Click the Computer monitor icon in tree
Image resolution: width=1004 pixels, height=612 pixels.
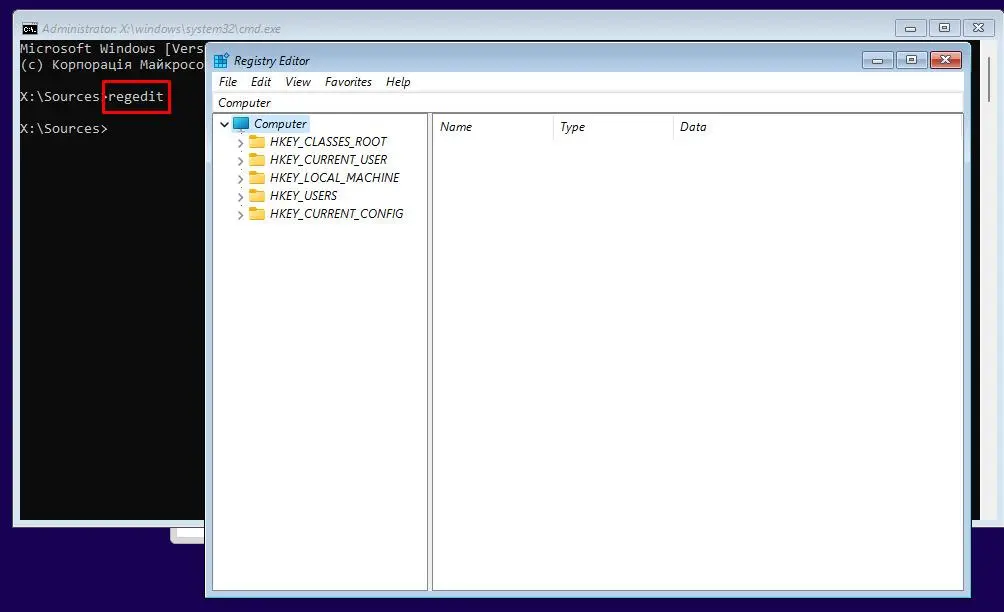click(x=241, y=124)
